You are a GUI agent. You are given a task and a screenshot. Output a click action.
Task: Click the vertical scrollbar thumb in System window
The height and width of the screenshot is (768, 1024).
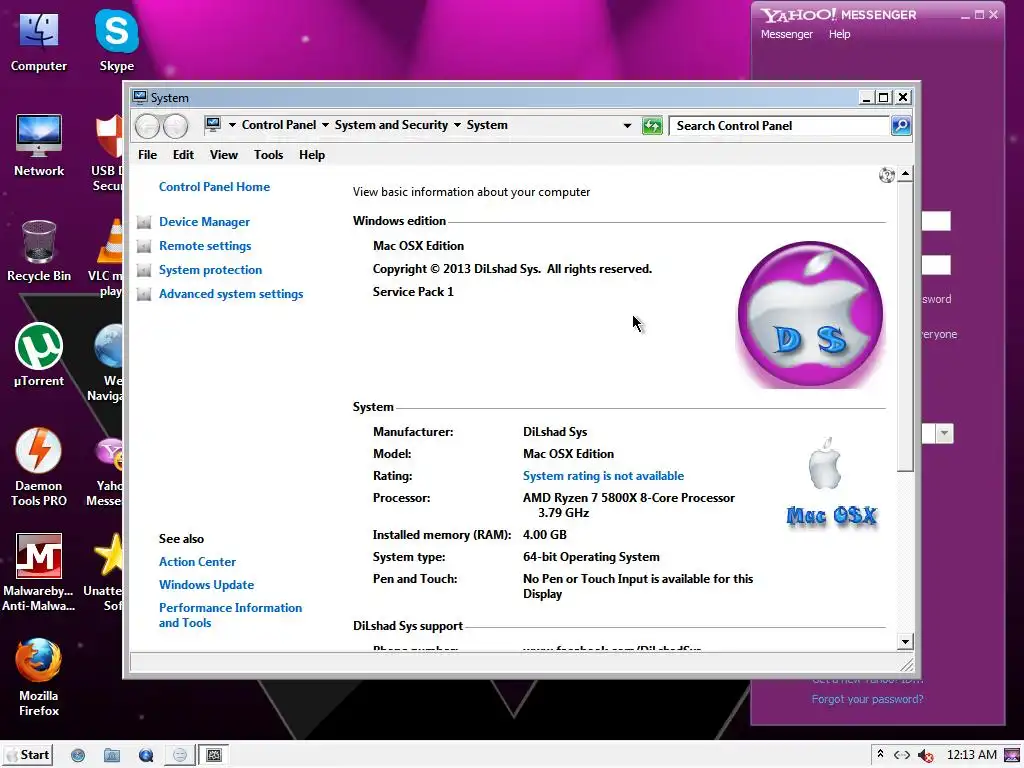click(x=905, y=327)
